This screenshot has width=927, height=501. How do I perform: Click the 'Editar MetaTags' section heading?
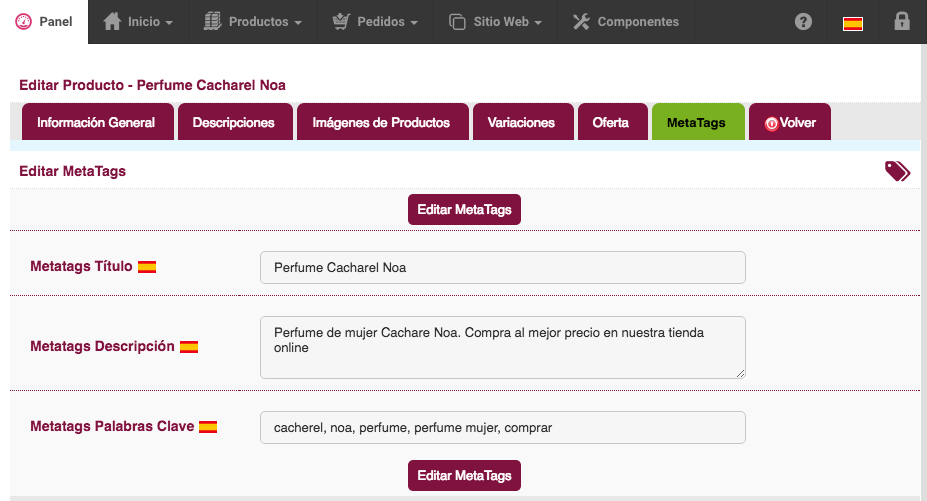coord(73,171)
